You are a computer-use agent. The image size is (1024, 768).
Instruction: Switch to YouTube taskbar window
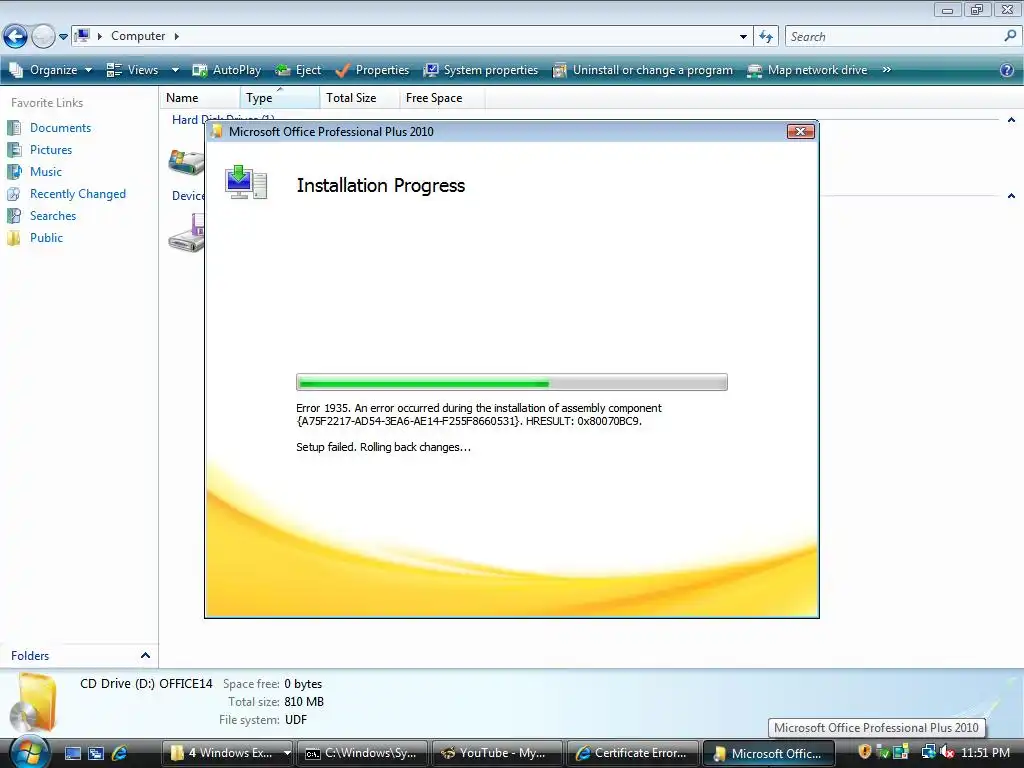tap(498, 753)
